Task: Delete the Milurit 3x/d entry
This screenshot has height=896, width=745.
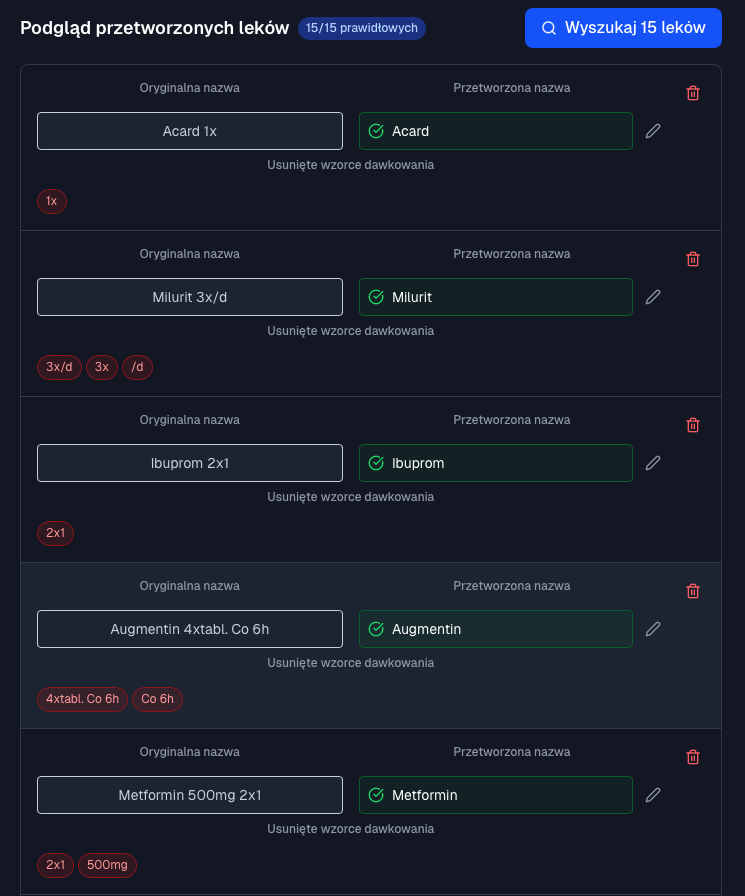Action: pos(693,259)
